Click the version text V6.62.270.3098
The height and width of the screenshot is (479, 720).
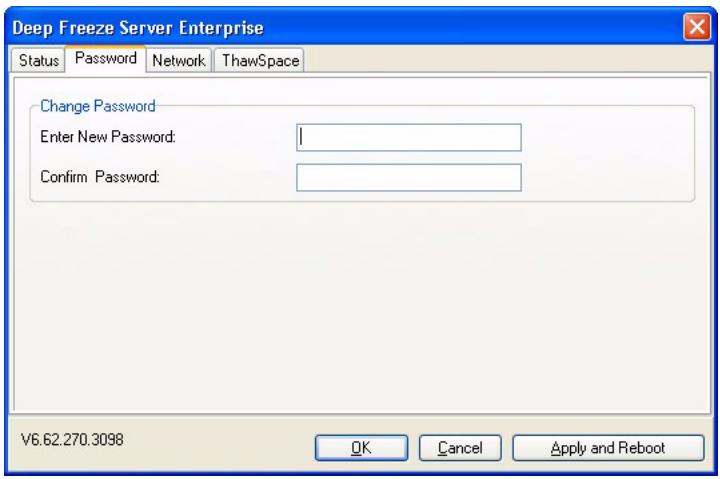tap(72, 440)
